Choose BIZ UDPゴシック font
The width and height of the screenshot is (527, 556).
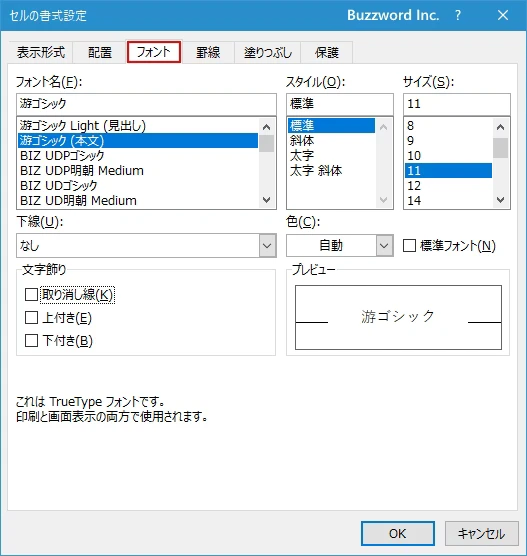[138, 155]
